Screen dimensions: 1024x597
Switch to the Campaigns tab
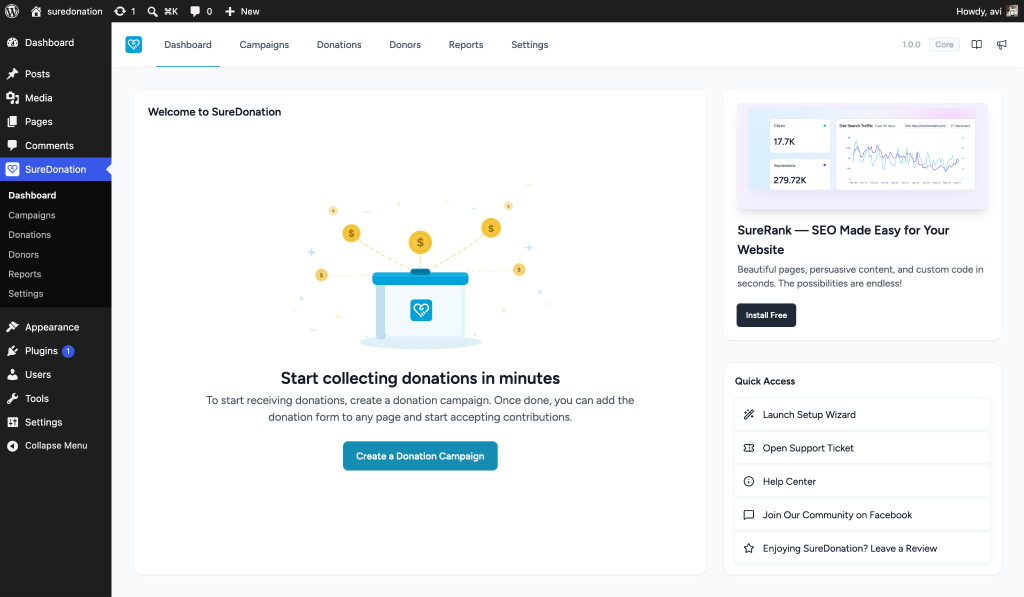[x=264, y=44]
